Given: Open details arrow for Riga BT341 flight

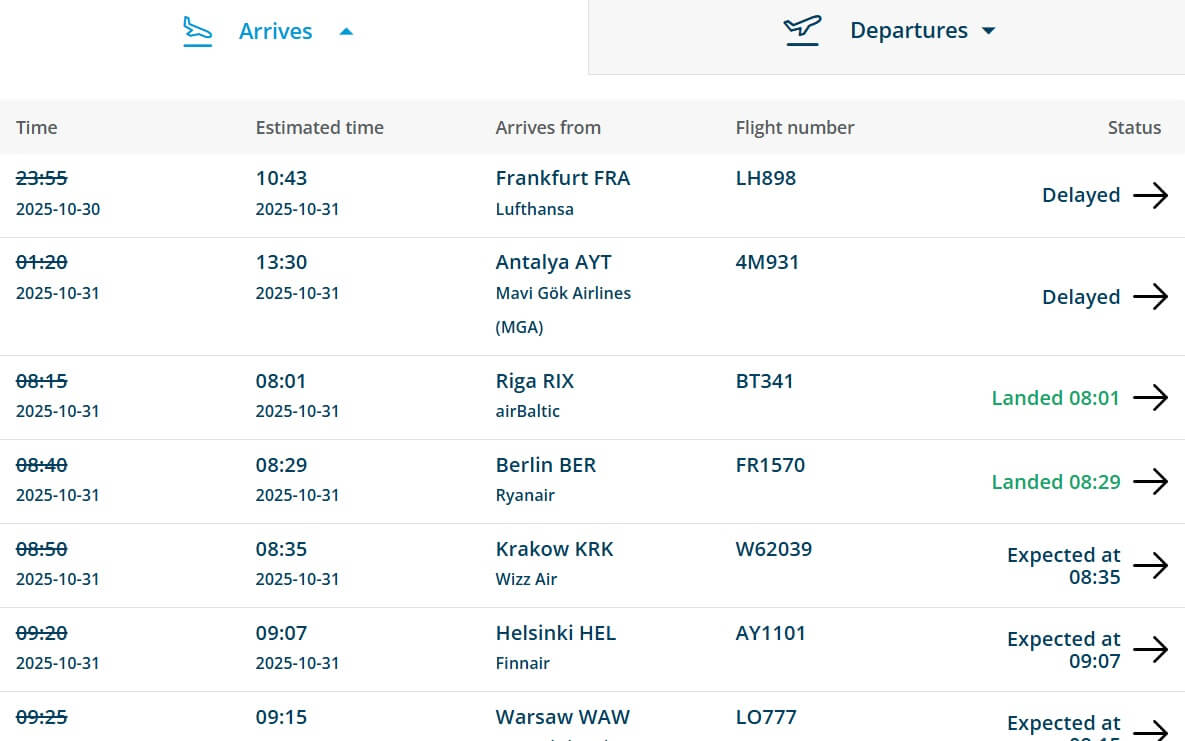Looking at the screenshot, I should [1150, 398].
